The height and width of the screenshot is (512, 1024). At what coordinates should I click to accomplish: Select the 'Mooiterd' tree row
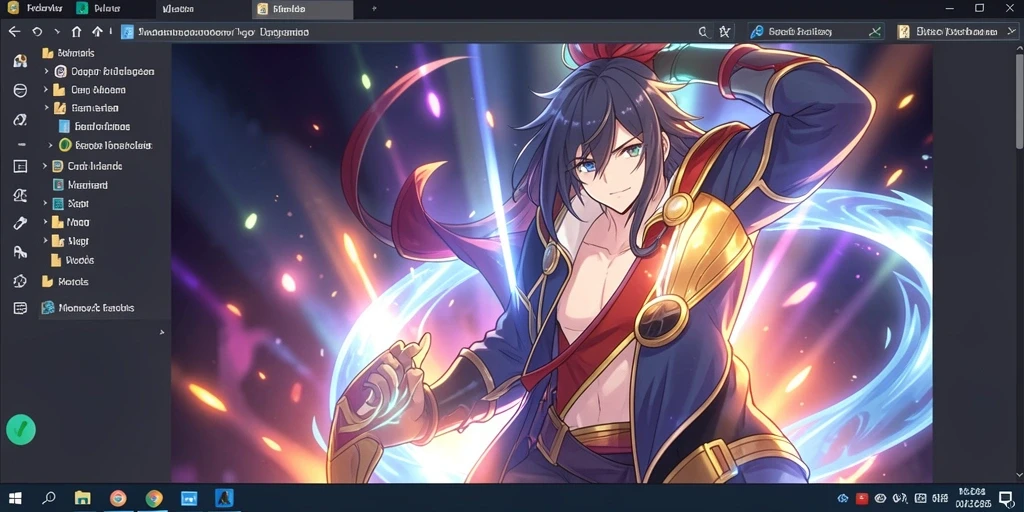(x=80, y=185)
